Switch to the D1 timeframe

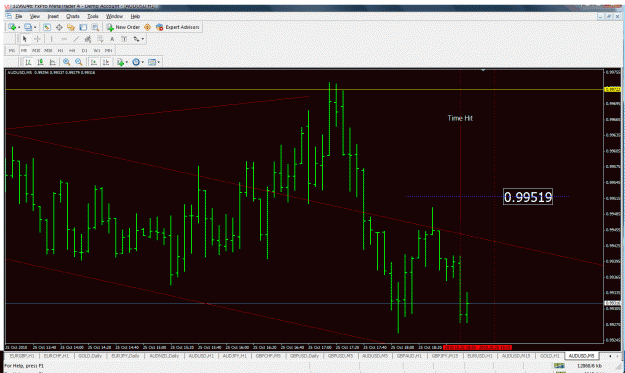click(85, 50)
